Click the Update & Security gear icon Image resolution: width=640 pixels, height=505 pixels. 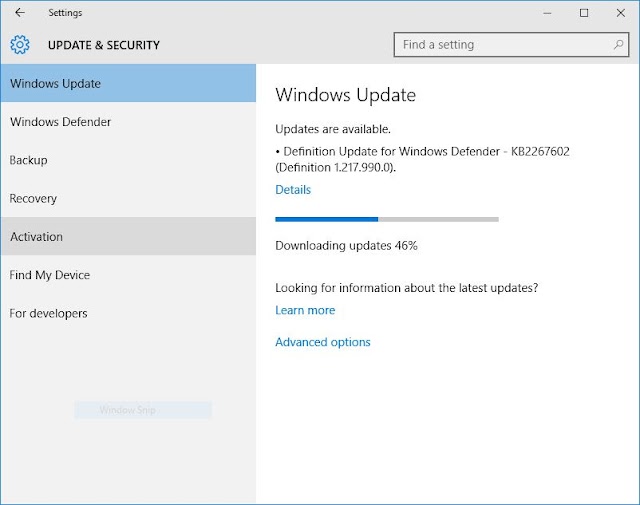[x=20, y=44]
